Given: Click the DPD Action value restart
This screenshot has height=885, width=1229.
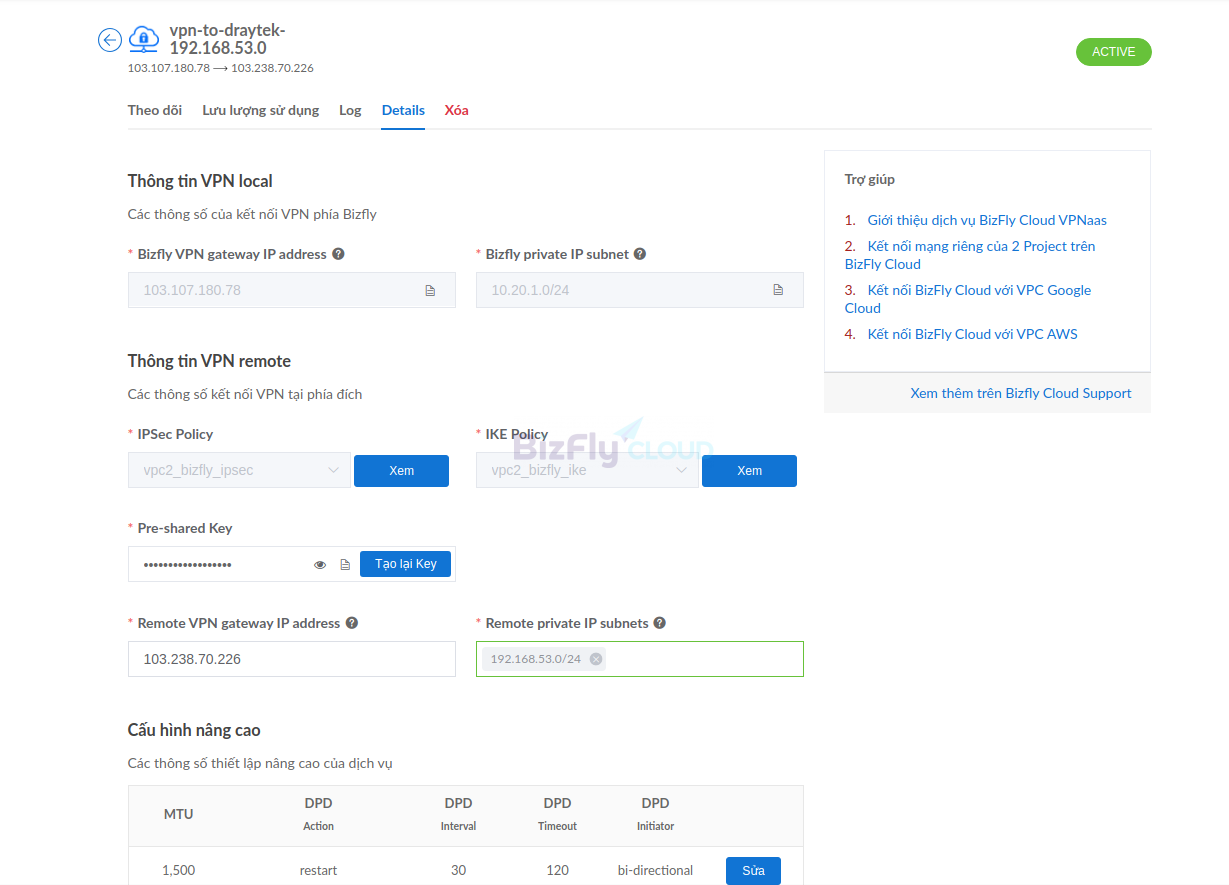Looking at the screenshot, I should tap(318, 870).
